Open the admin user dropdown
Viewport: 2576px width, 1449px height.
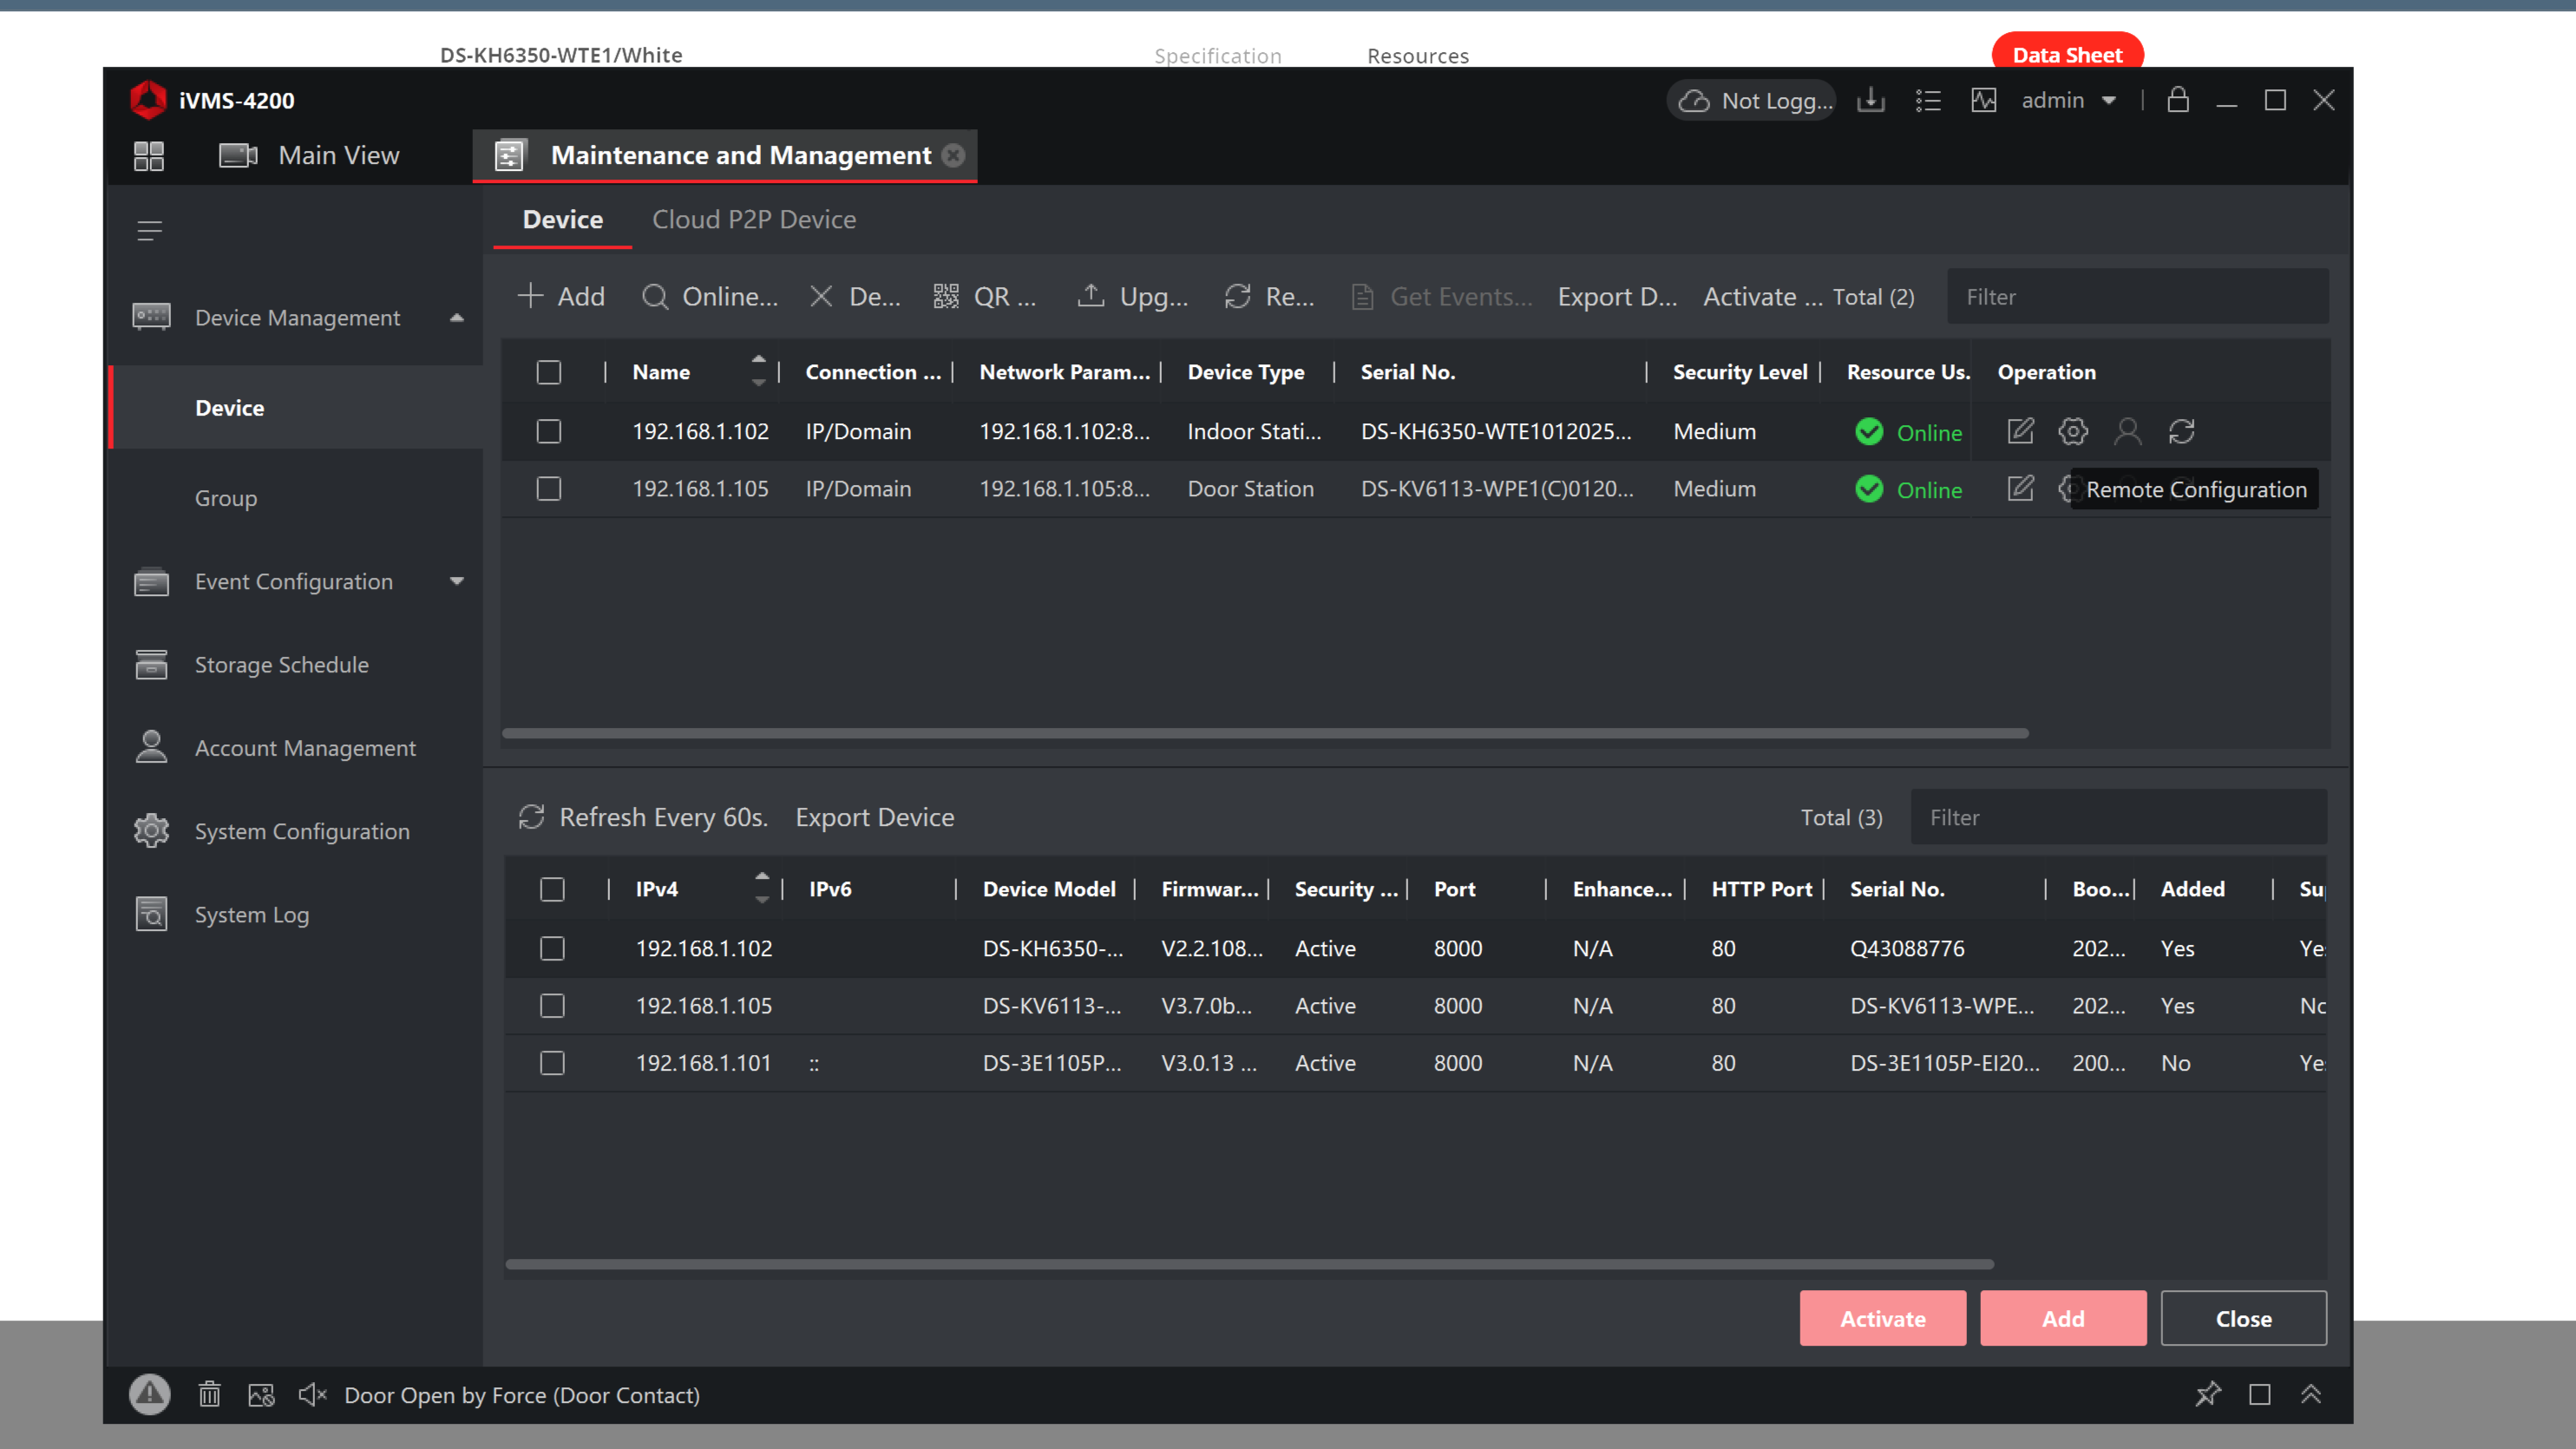[2069, 100]
